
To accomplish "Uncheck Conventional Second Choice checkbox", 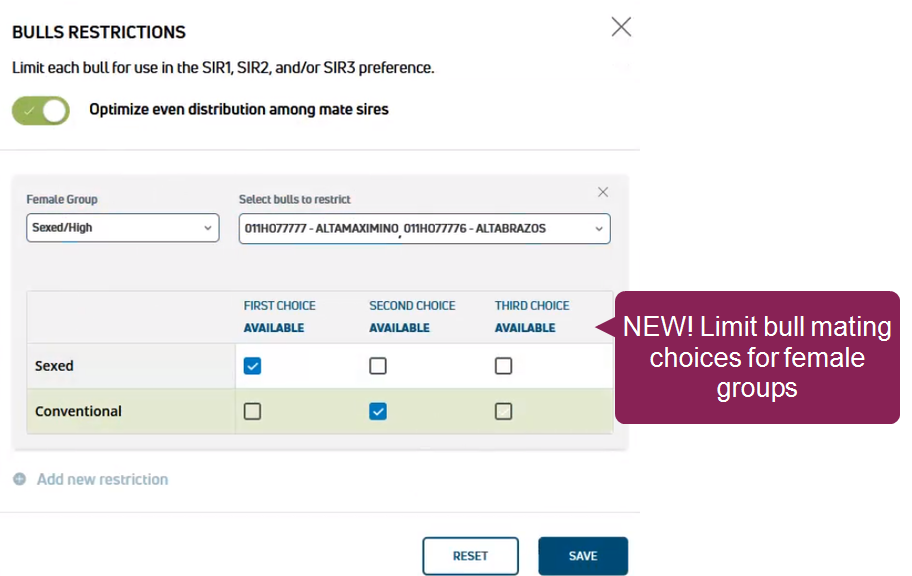I will pyautogui.click(x=378, y=411).
